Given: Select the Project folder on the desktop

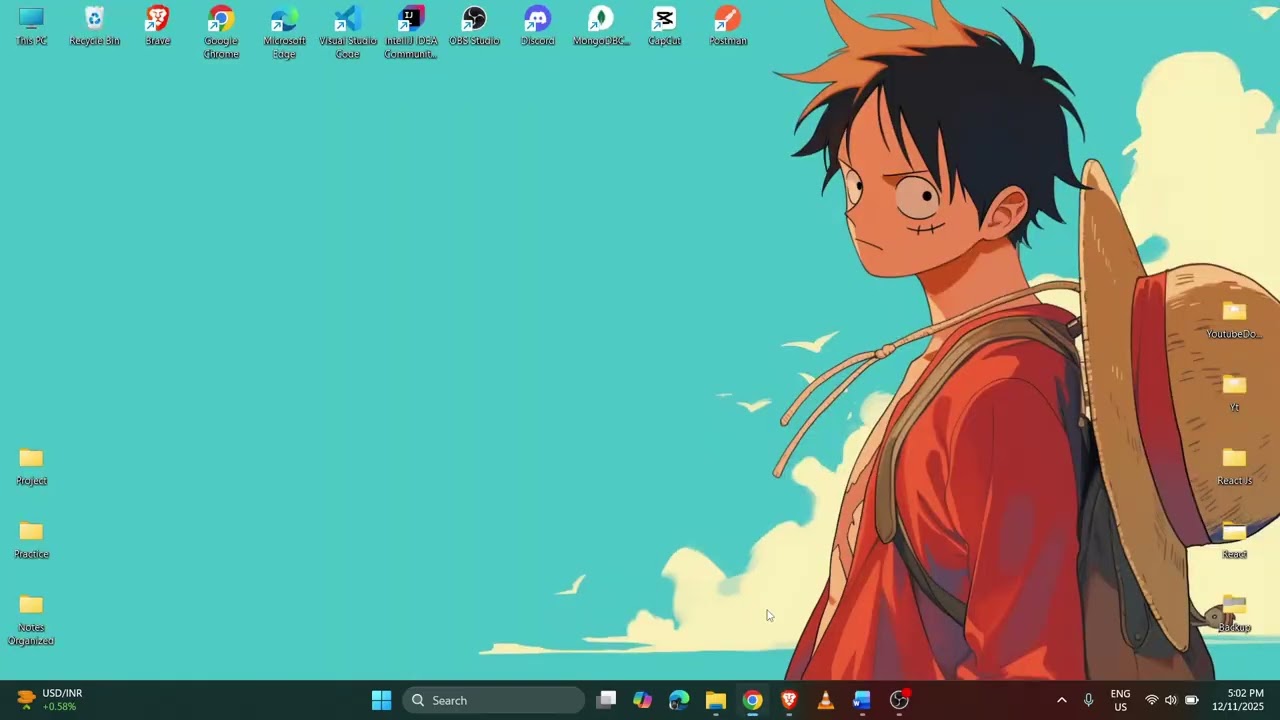Looking at the screenshot, I should point(31,467).
